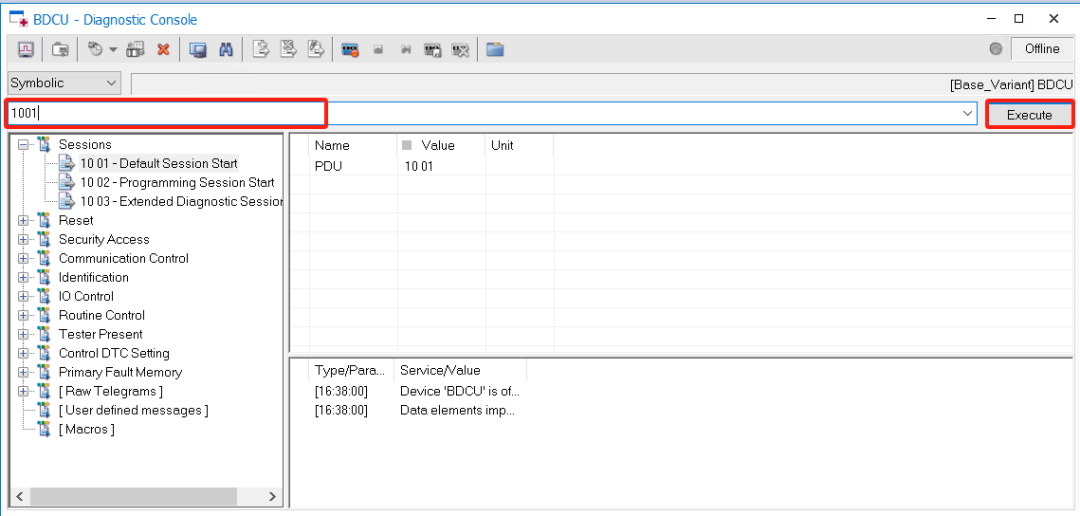
Task: Open the Symbolic display mode dropdown
Action: pos(64,83)
